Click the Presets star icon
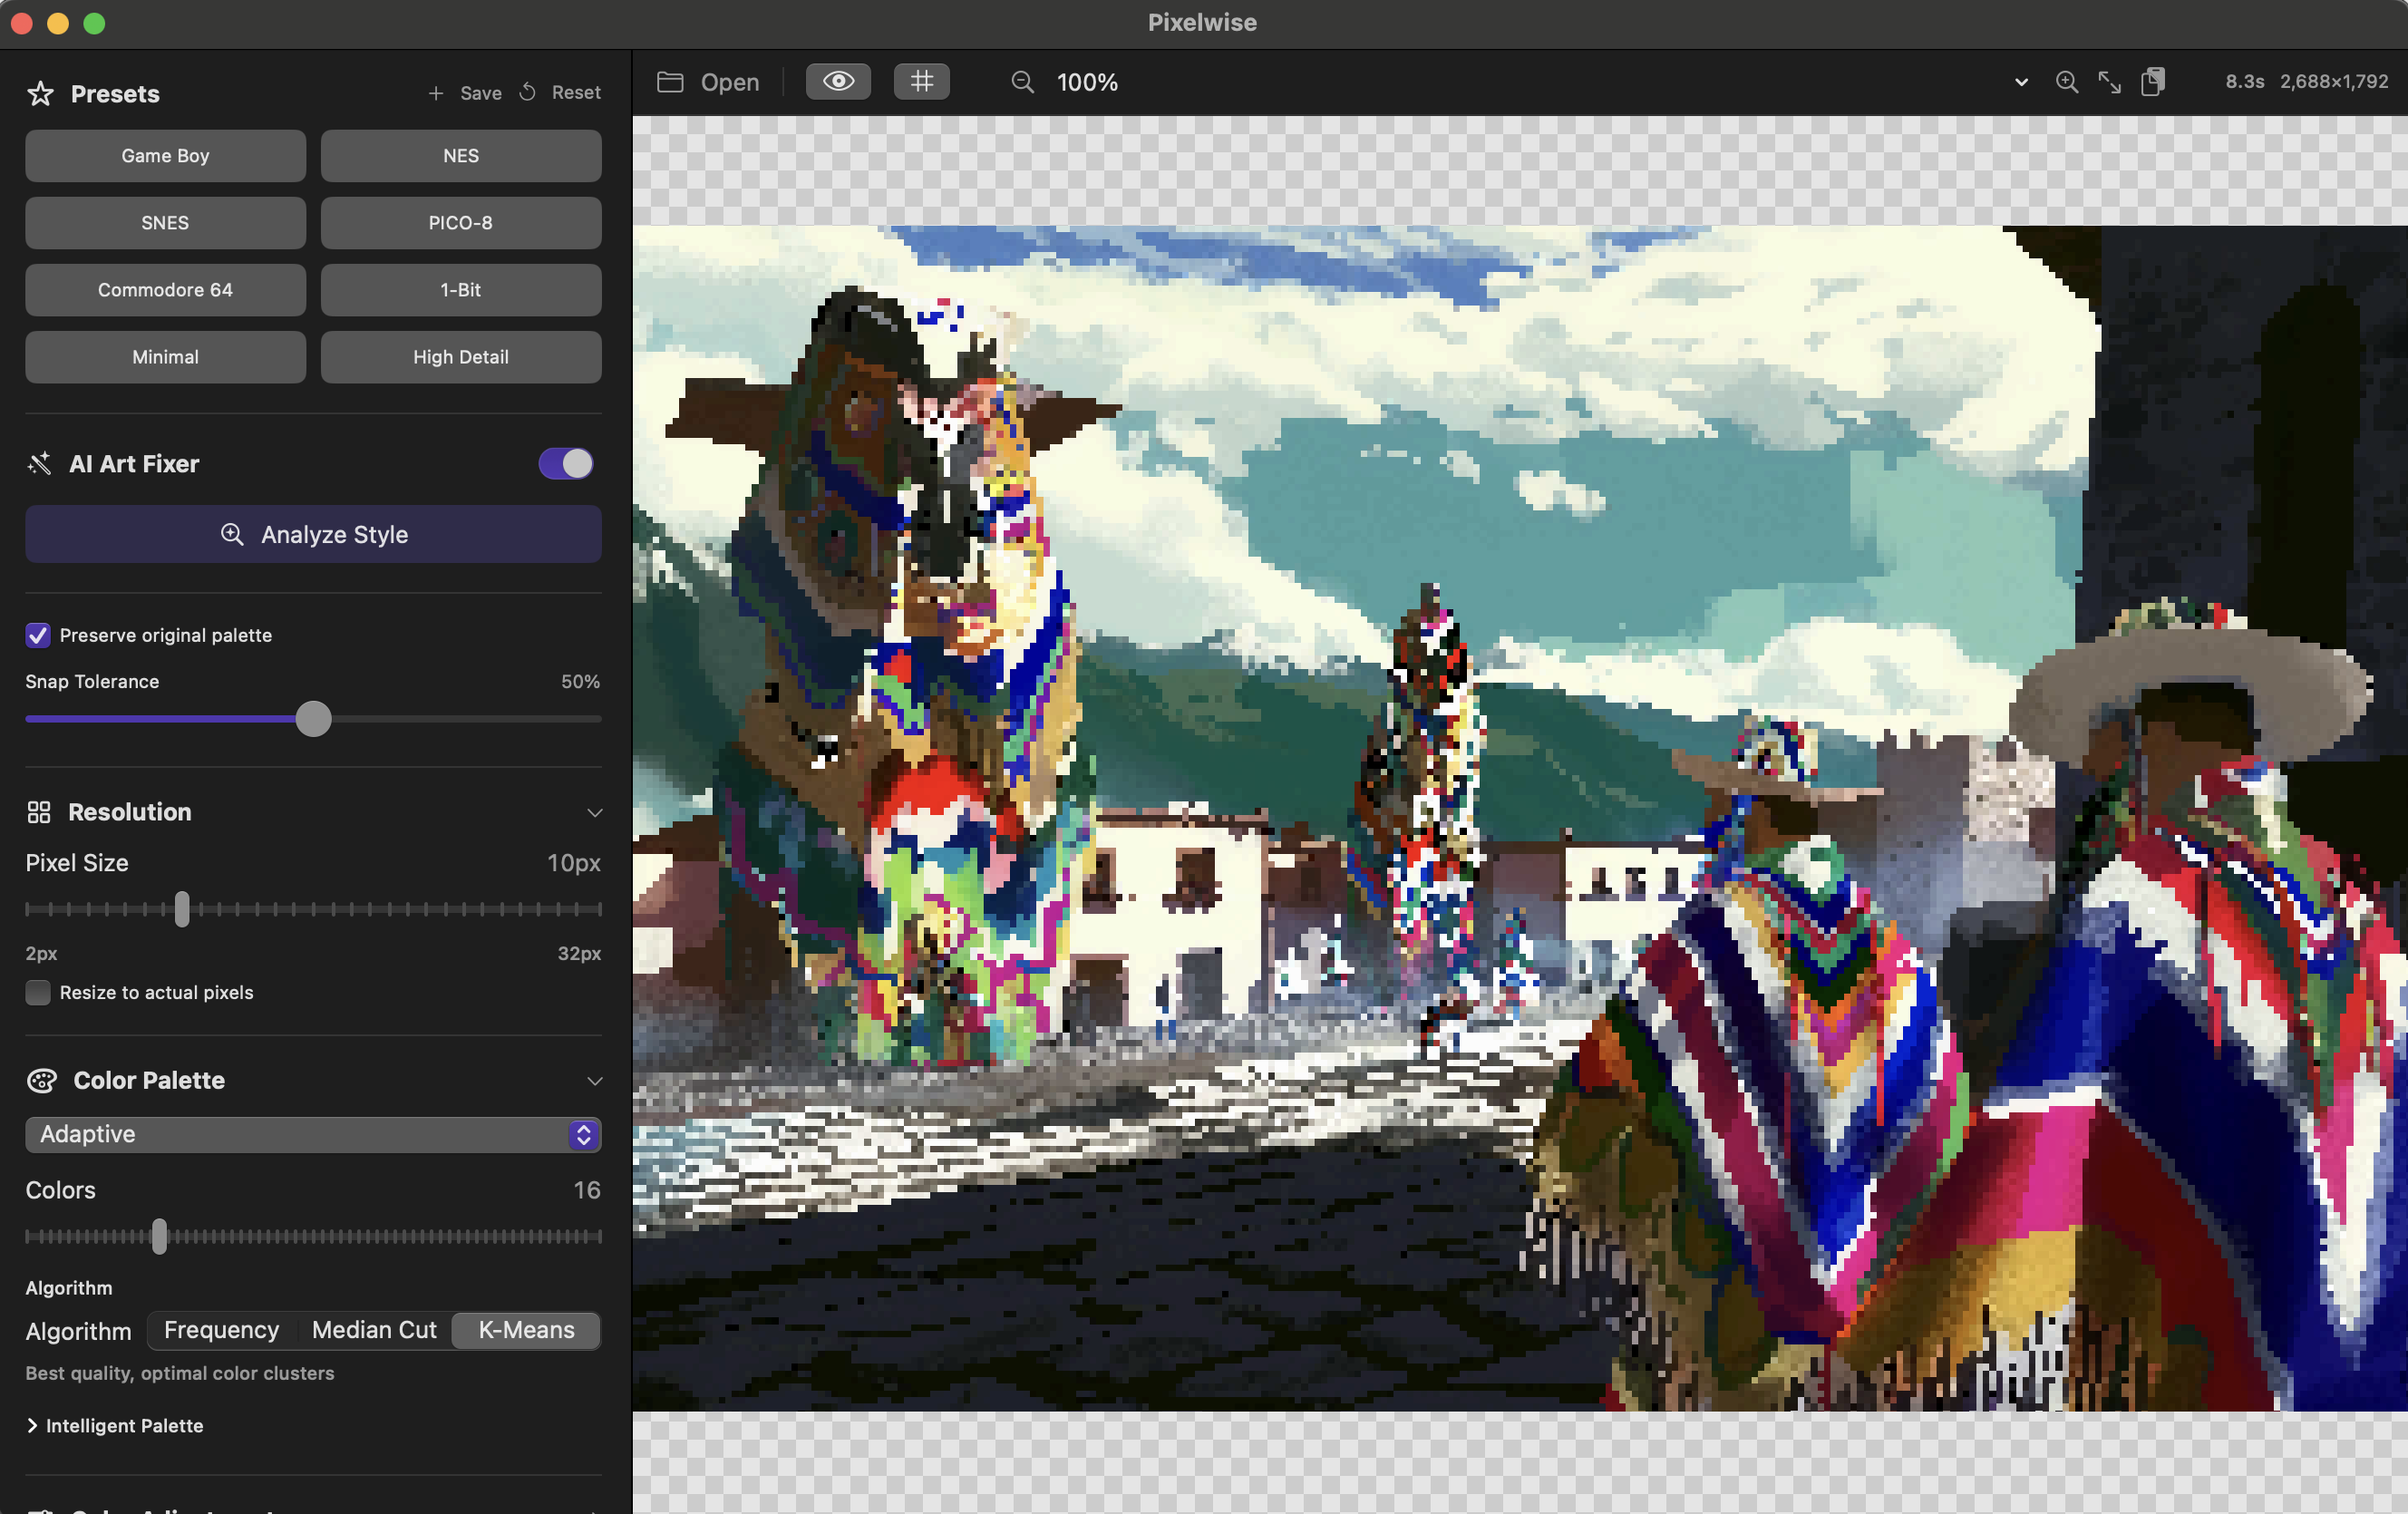 [40, 94]
